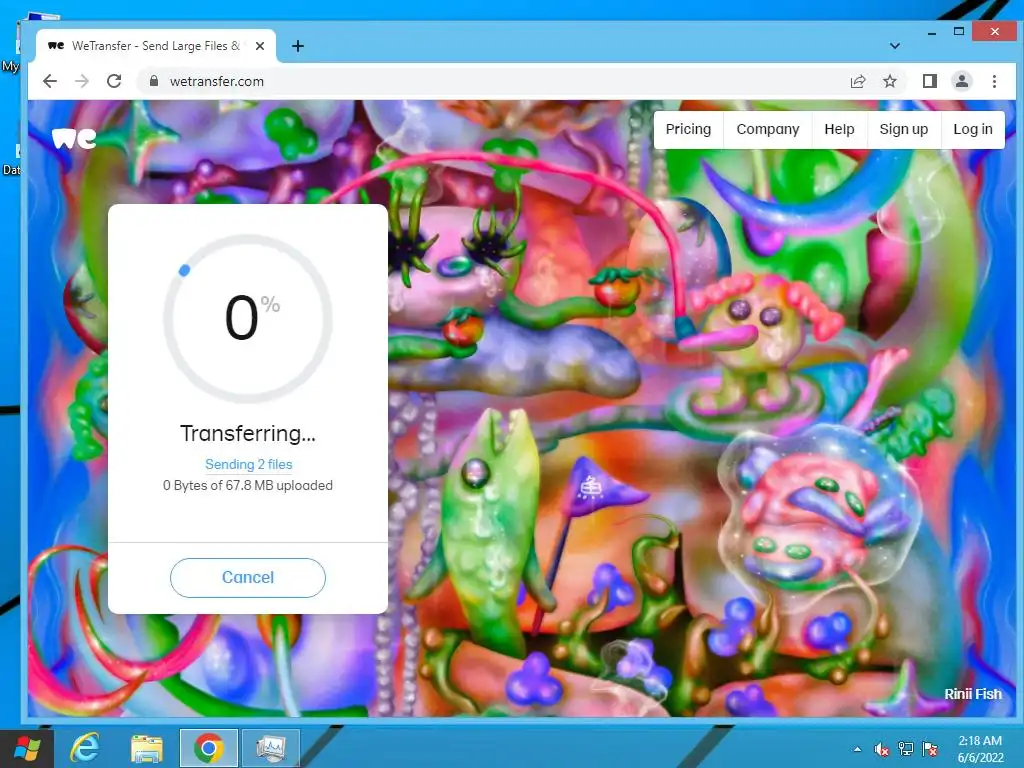The height and width of the screenshot is (768, 1024).
Task: Click the muted volume tray icon
Action: [x=882, y=749]
